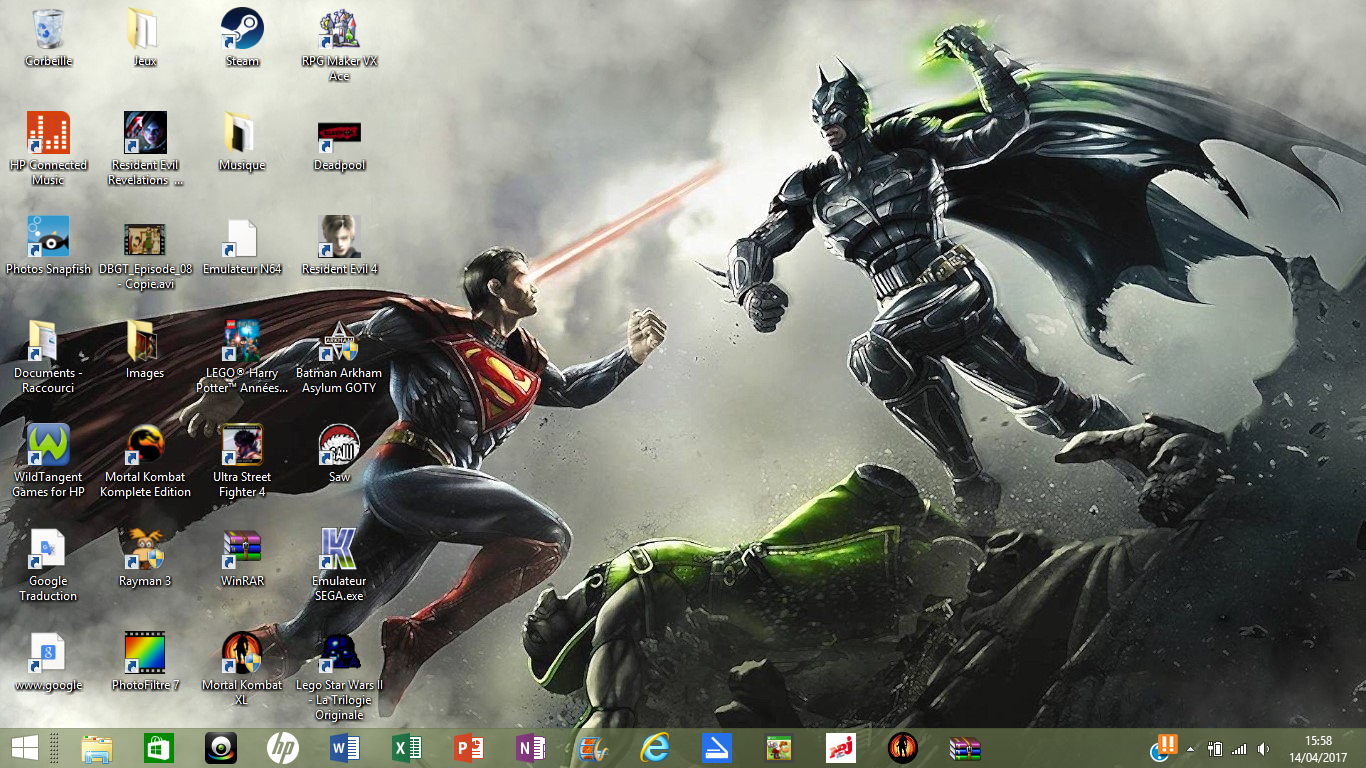The image size is (1366, 768).
Task: Open Word from the taskbar
Action: tap(345, 748)
